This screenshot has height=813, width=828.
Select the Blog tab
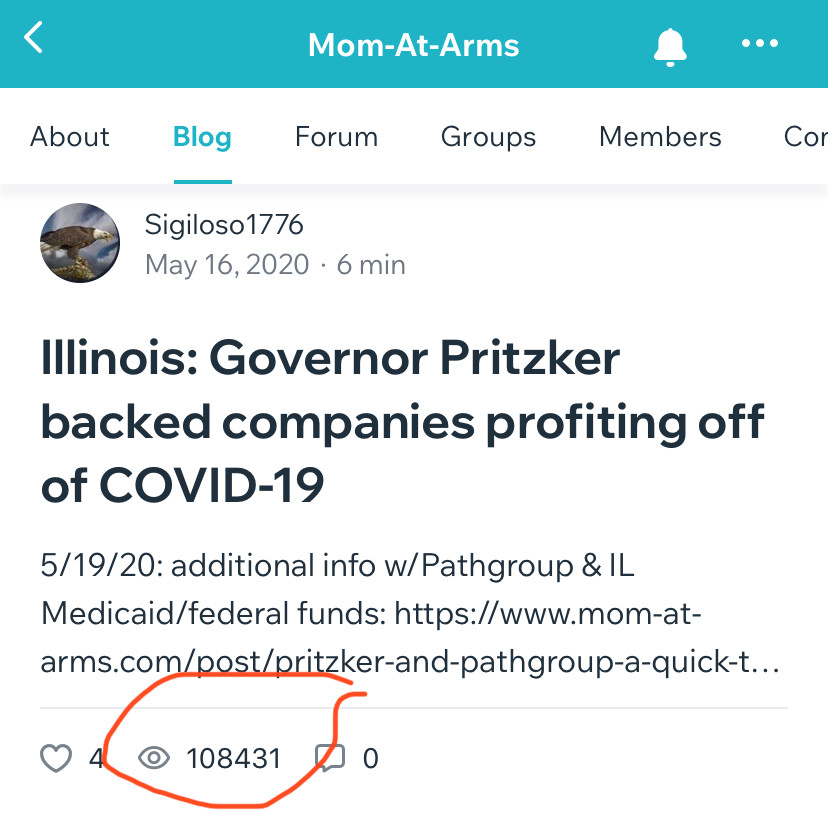[x=203, y=138]
